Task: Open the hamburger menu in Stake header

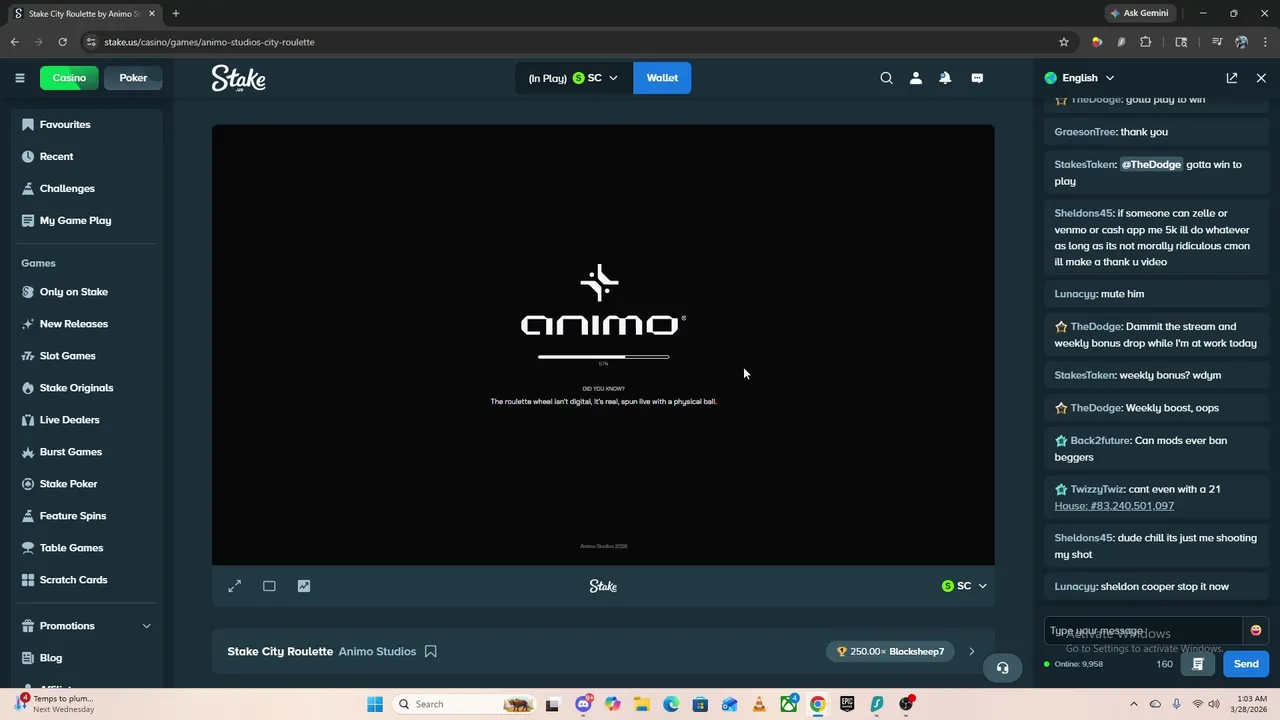Action: pos(19,78)
